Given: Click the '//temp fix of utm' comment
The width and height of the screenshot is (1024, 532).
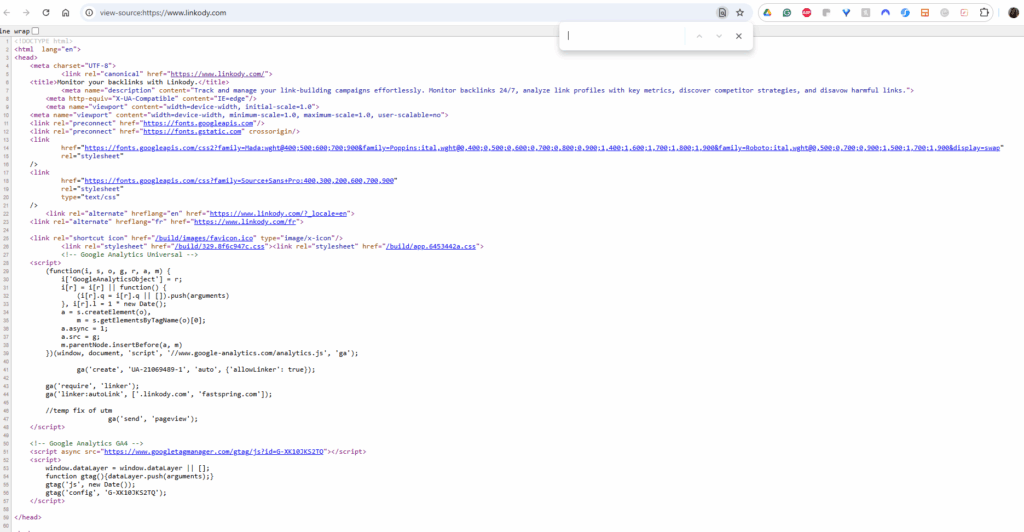Looking at the screenshot, I should [78, 411].
